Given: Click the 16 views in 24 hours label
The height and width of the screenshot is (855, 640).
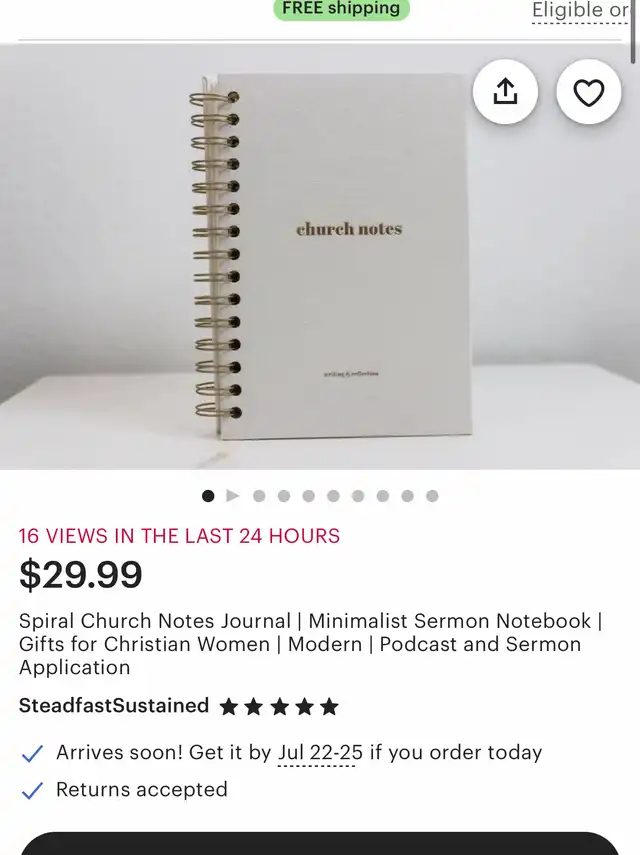Looking at the screenshot, I should 179,536.
